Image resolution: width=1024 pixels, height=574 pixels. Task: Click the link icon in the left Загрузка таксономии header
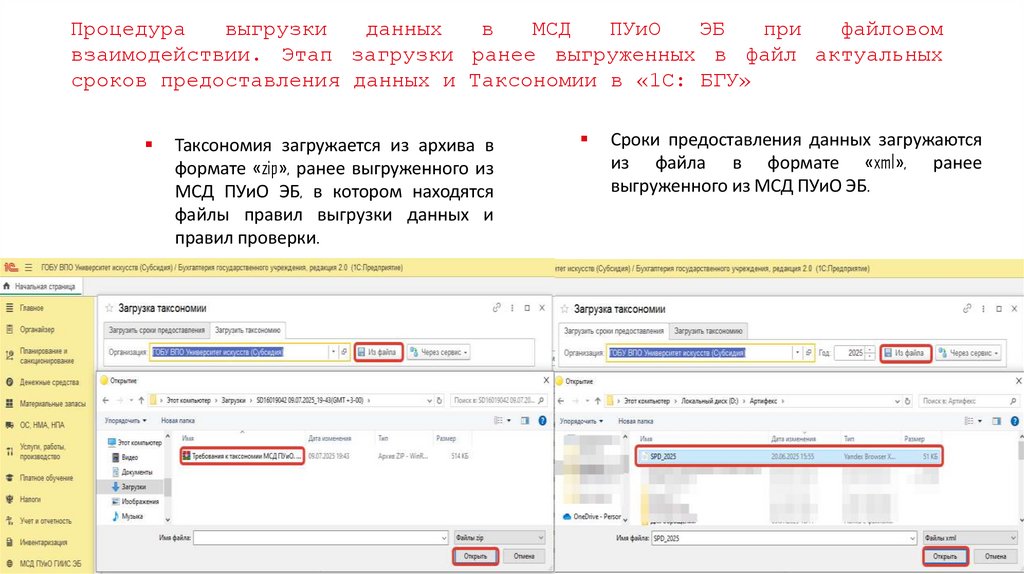496,308
